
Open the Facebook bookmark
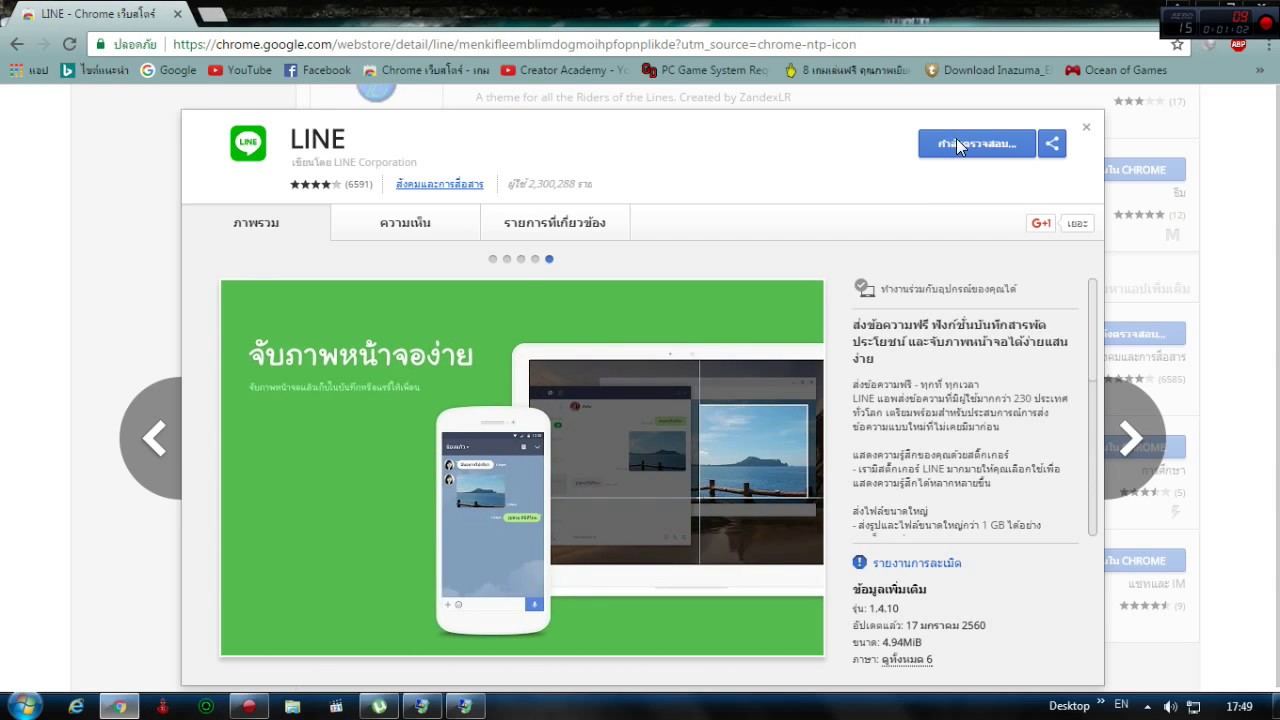[x=317, y=70]
